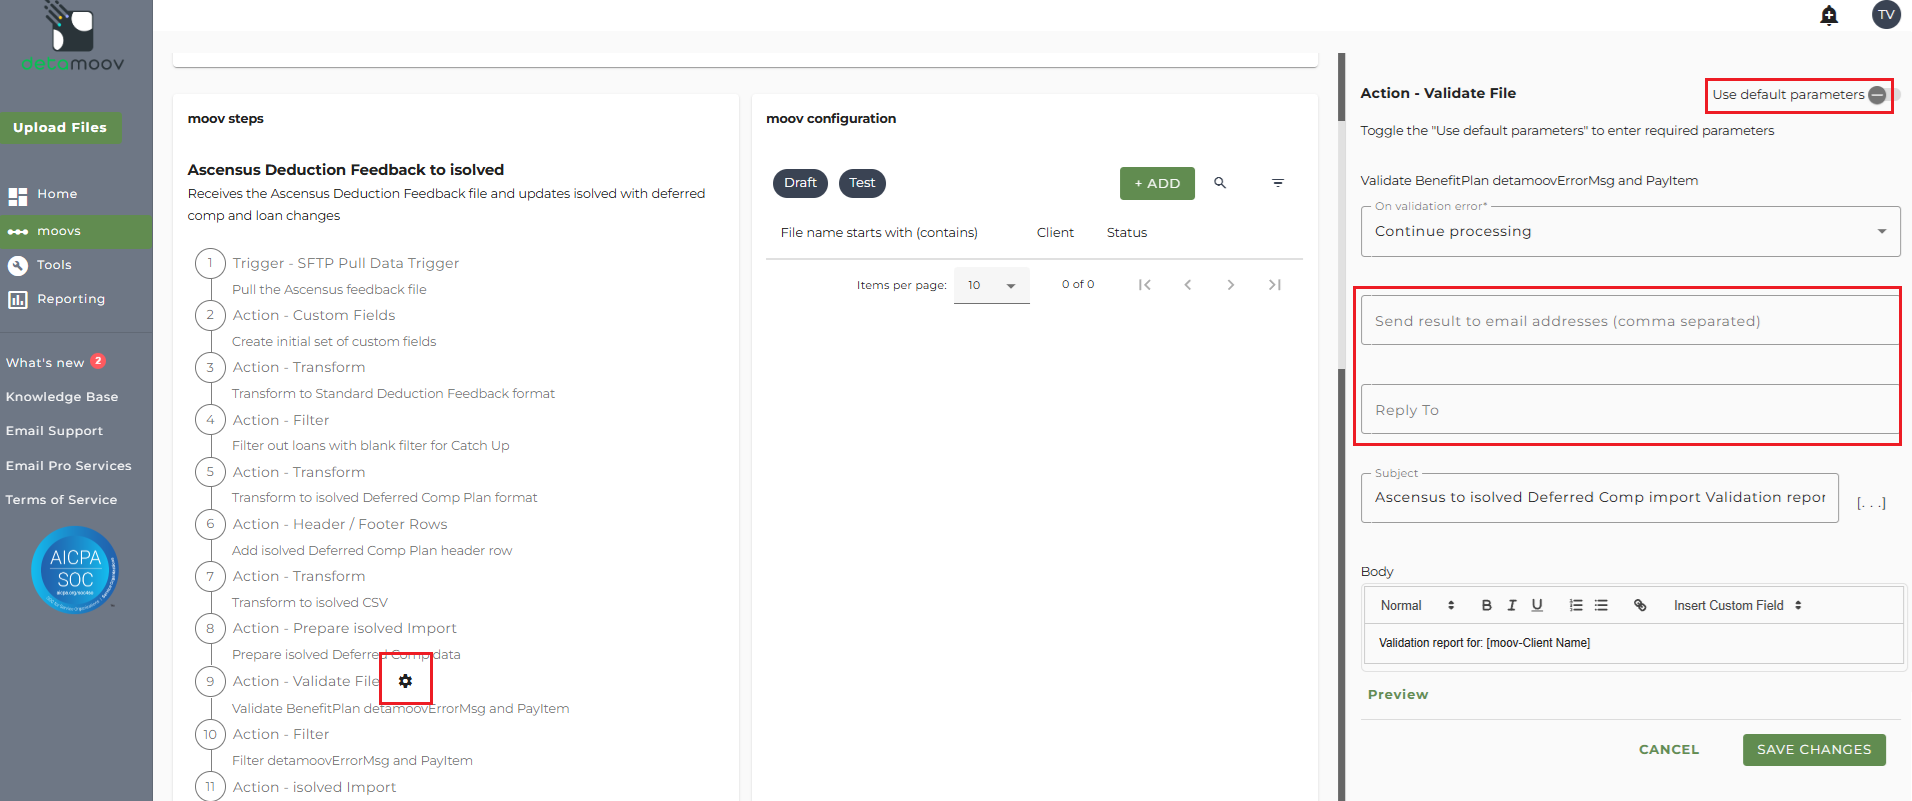Open the Insert Custom Field dropdown
Screen dimensions: 1912x801
coord(1737,605)
